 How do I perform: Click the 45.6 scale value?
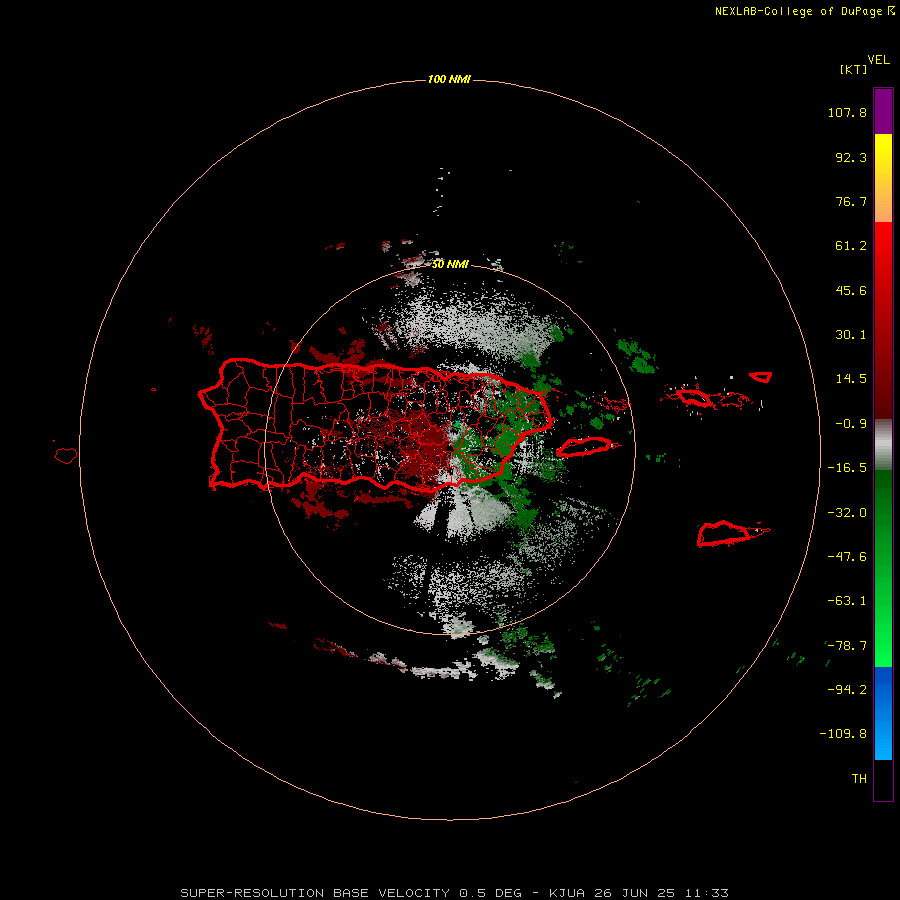[851, 290]
